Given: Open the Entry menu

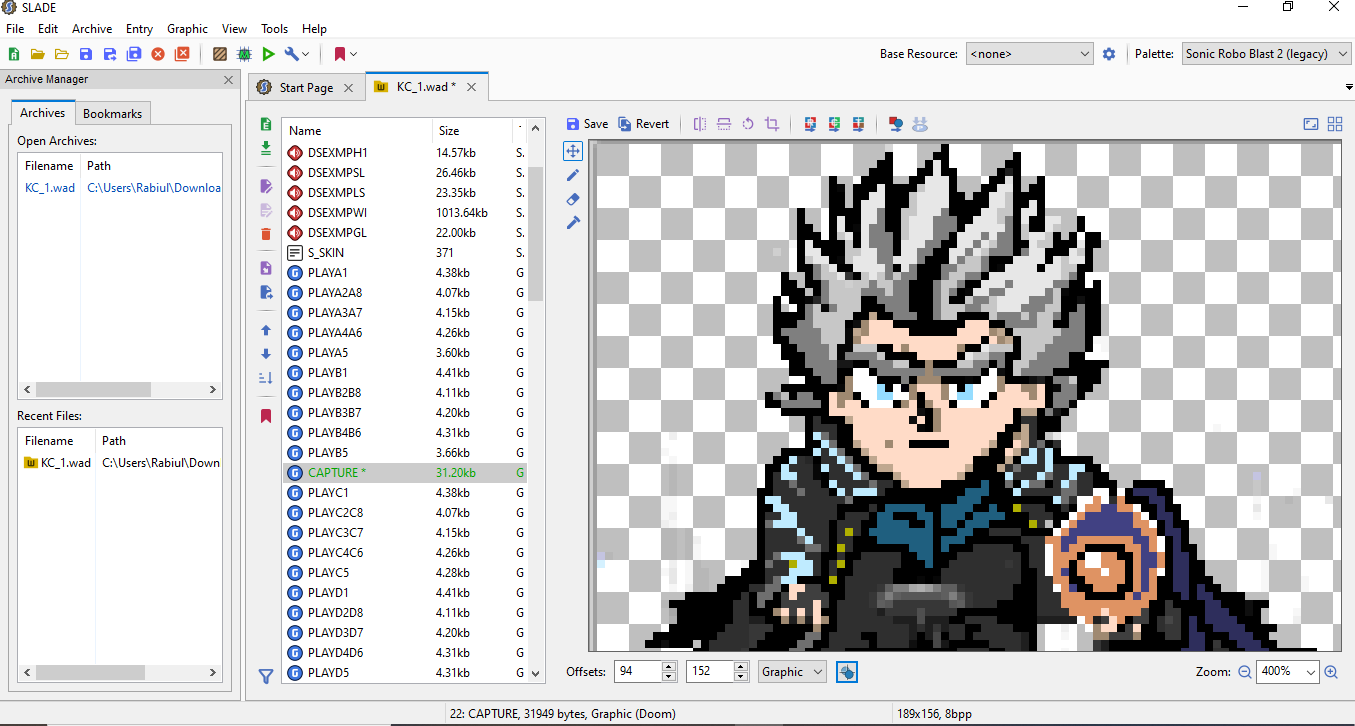Looking at the screenshot, I should click(x=139, y=29).
